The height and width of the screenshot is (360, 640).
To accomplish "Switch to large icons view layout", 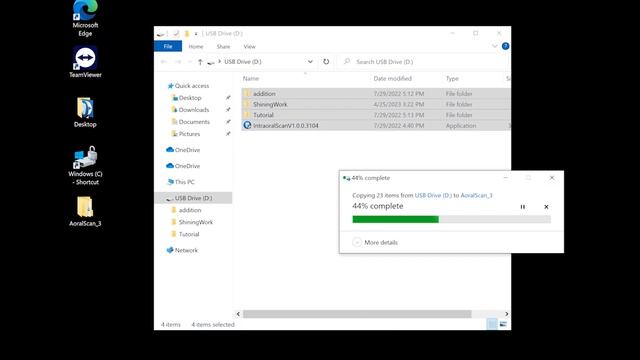I will [503, 324].
